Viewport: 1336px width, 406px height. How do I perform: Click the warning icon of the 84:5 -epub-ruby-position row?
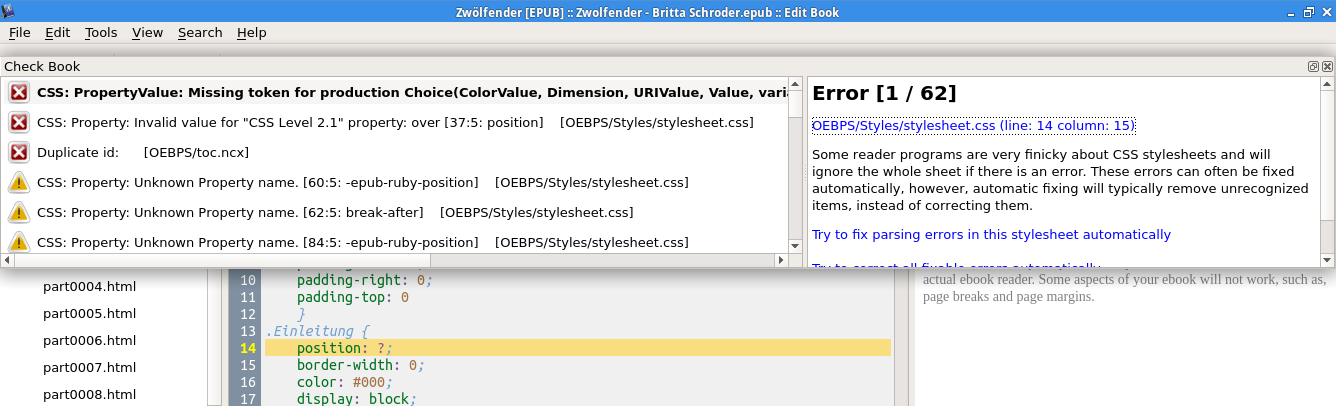tap(18, 241)
